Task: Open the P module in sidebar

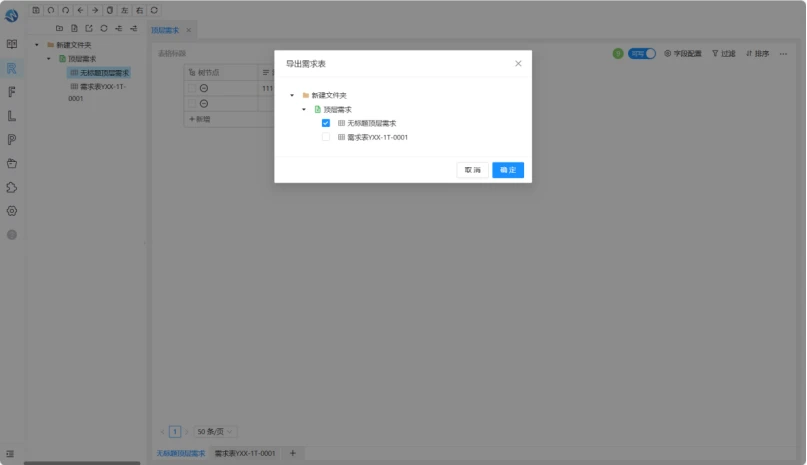Action: point(12,140)
